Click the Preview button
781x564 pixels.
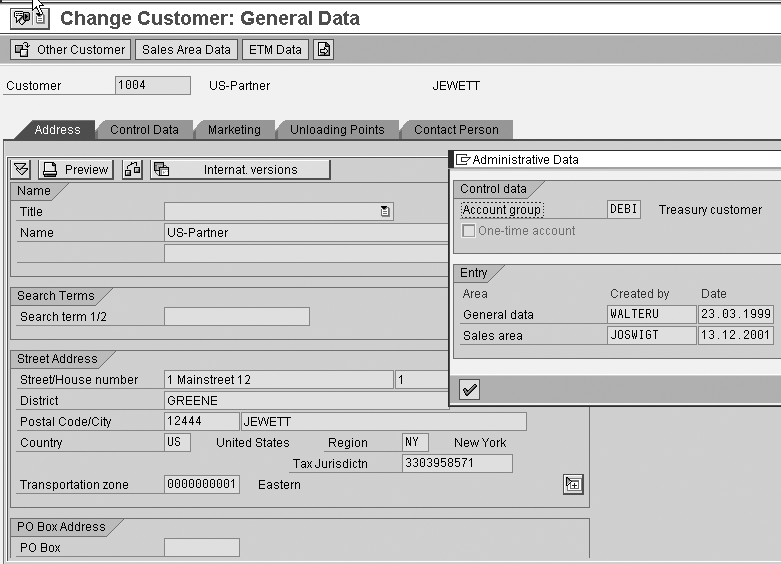click(76, 170)
